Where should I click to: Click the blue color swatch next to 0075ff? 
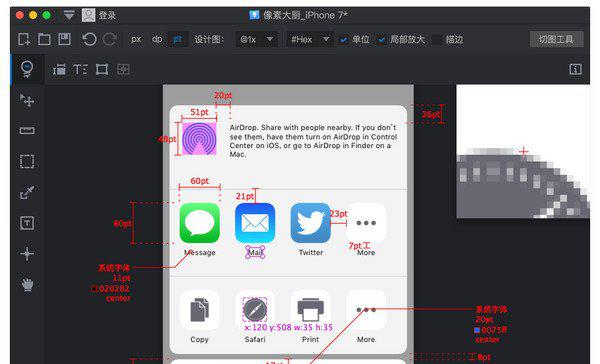tap(477, 330)
